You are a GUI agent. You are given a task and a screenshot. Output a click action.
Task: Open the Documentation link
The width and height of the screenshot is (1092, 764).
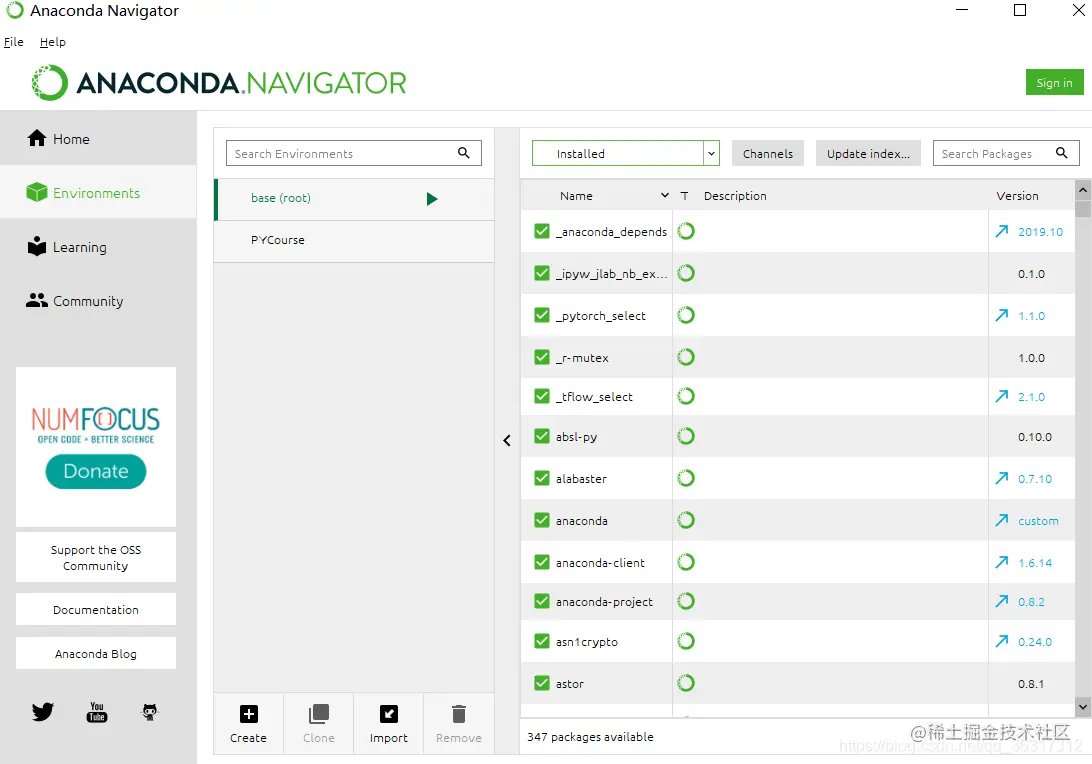coord(96,609)
